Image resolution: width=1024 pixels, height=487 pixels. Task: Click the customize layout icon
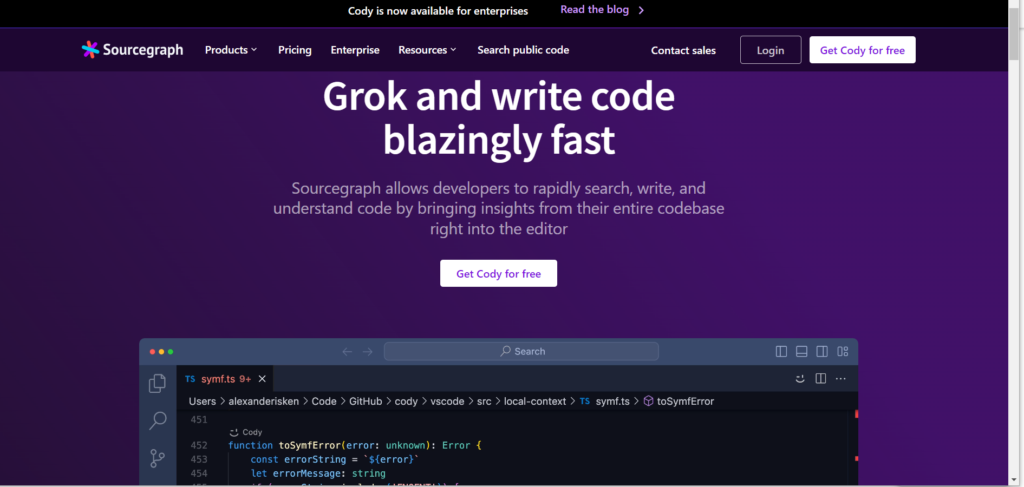click(x=842, y=351)
